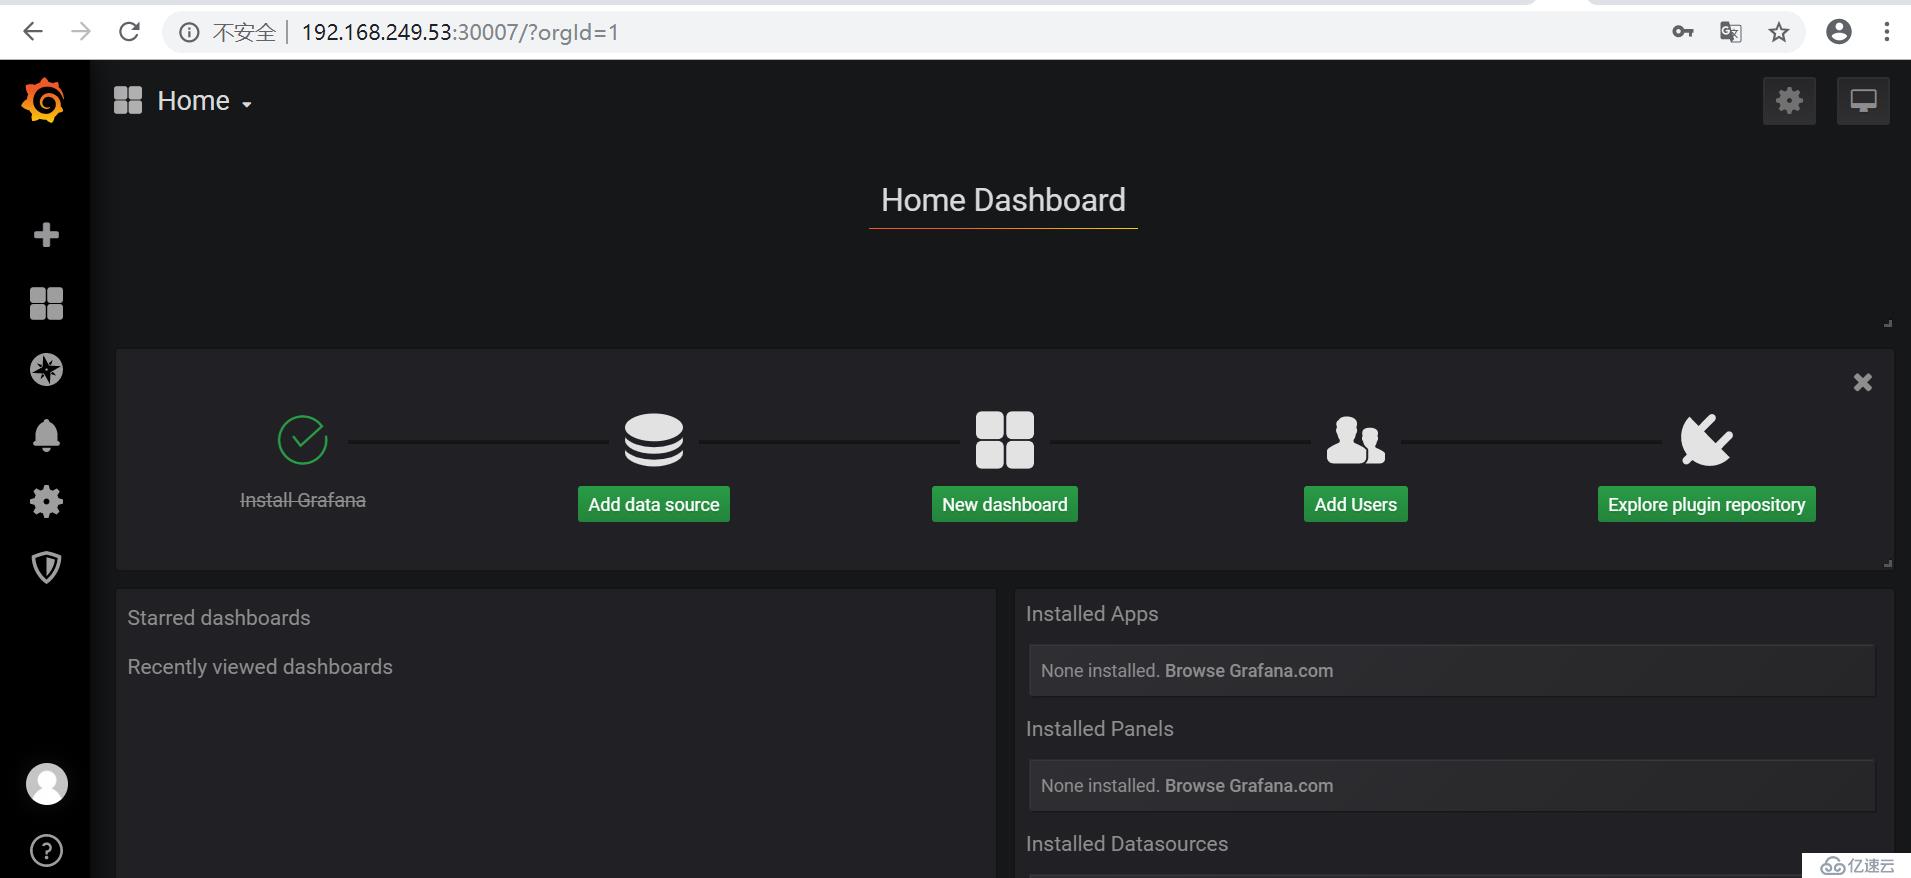Click the four-square new dashboard icon
Image resolution: width=1911 pixels, height=878 pixels.
pyautogui.click(x=1005, y=440)
